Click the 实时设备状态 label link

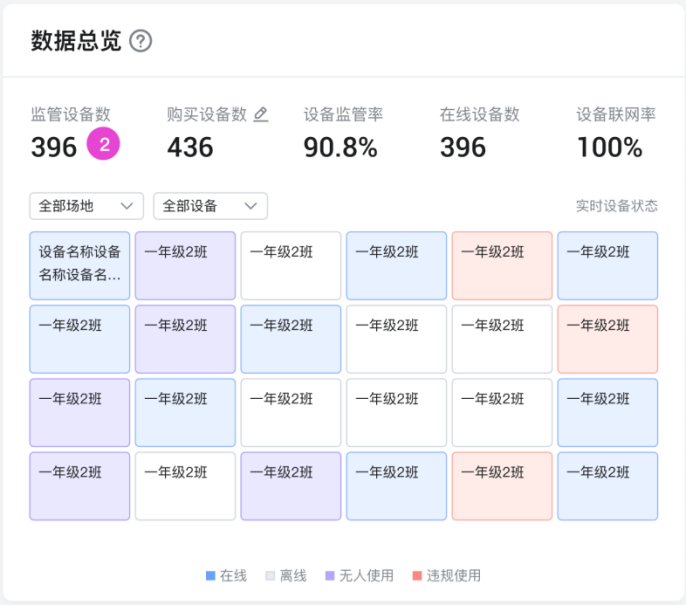point(617,206)
